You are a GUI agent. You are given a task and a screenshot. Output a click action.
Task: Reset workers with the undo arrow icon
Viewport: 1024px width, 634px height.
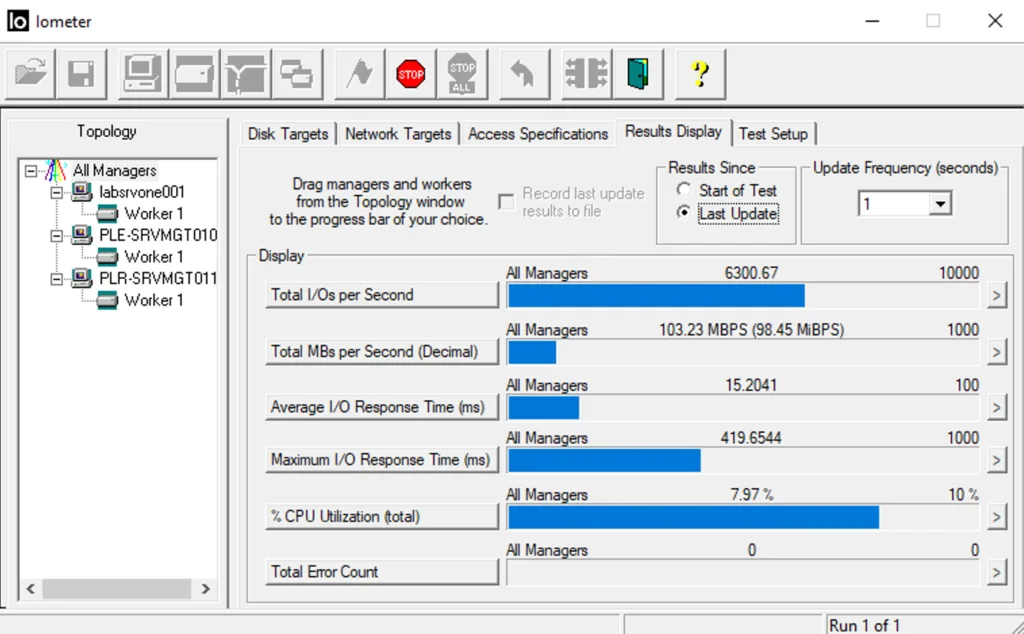pyautogui.click(x=524, y=74)
